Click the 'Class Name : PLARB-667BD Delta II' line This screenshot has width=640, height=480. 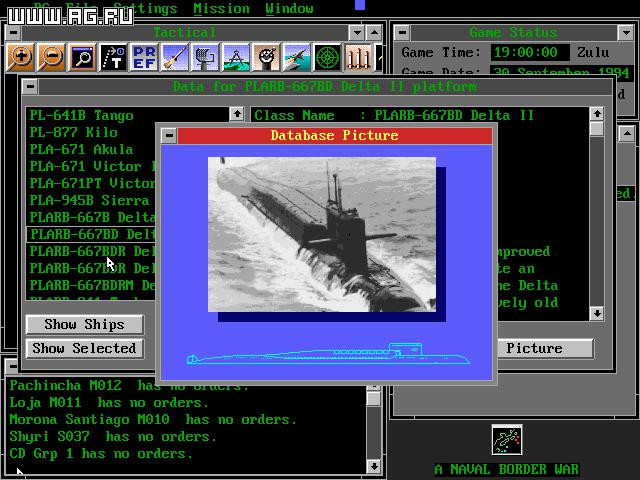(x=394, y=116)
